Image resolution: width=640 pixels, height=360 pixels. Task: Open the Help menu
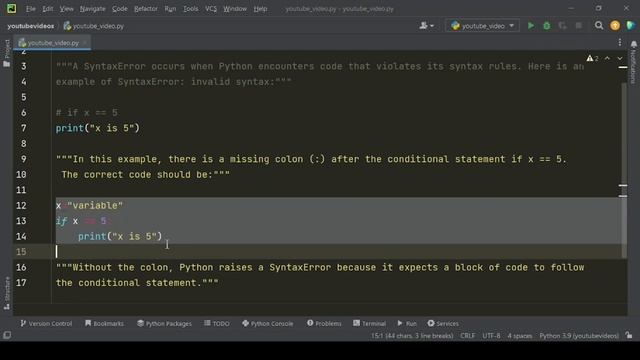[x=260, y=9]
